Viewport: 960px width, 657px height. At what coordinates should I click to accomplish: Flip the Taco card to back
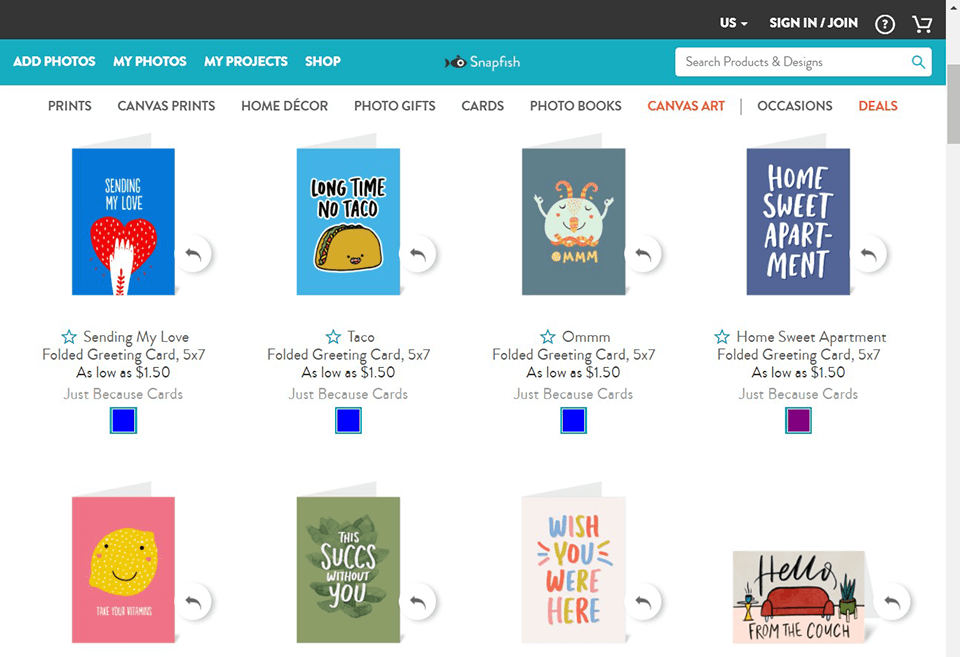(418, 255)
